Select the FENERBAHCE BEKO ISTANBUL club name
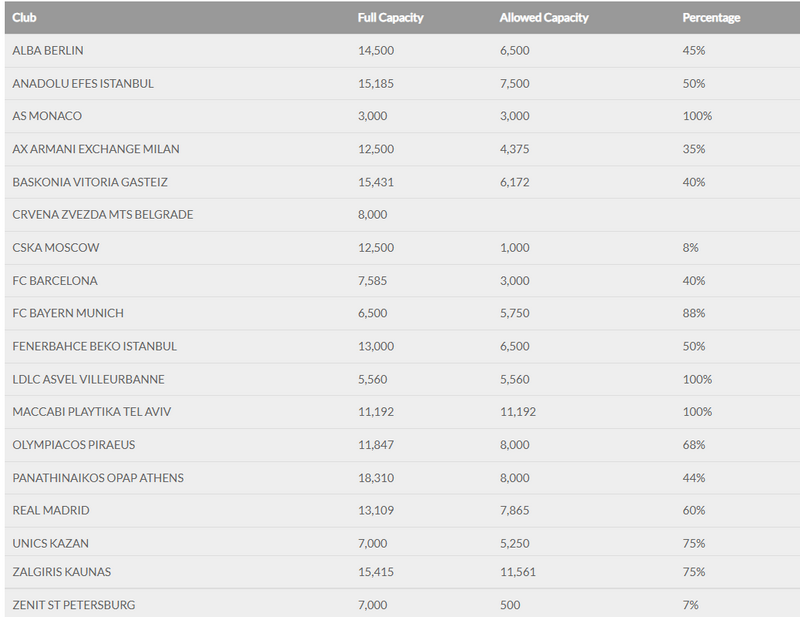 95,347
